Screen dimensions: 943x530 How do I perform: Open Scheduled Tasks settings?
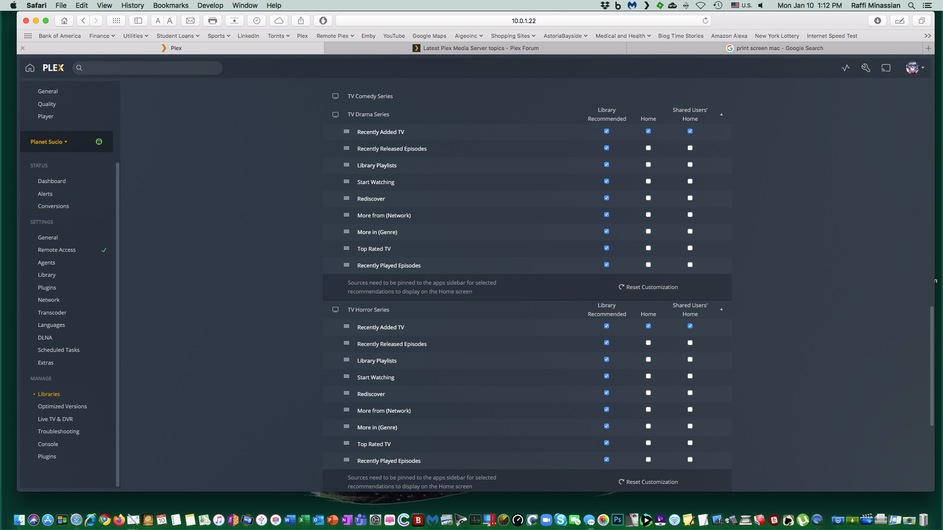click(58, 350)
